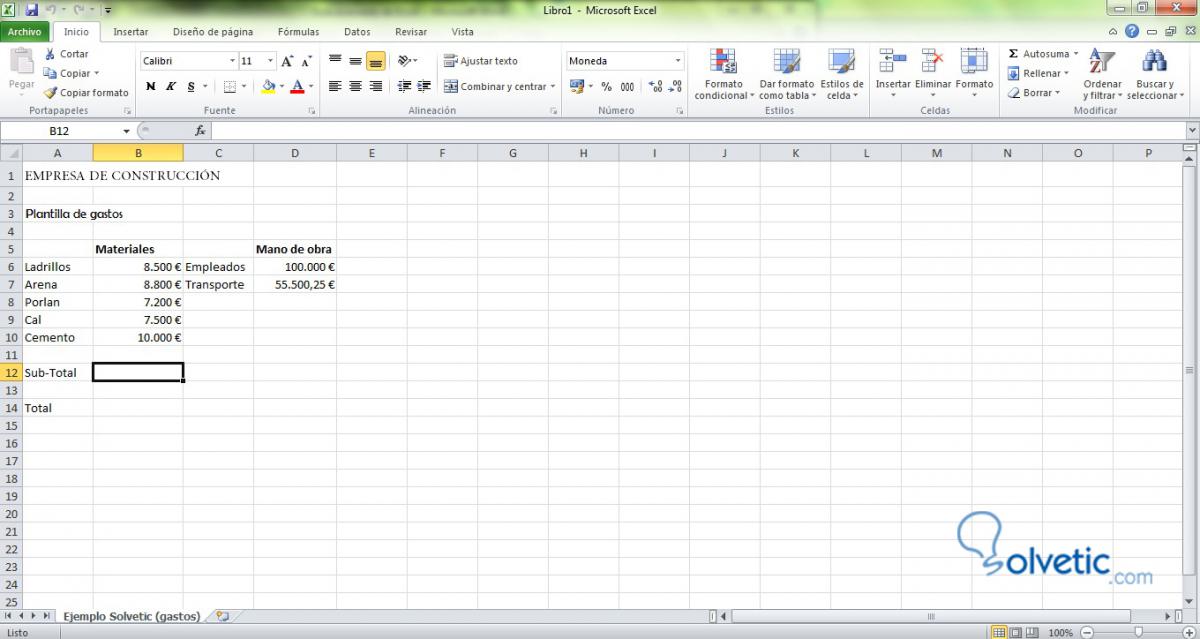Save the workbook from quick access toolbar
1200x639 pixels.
click(32, 9)
